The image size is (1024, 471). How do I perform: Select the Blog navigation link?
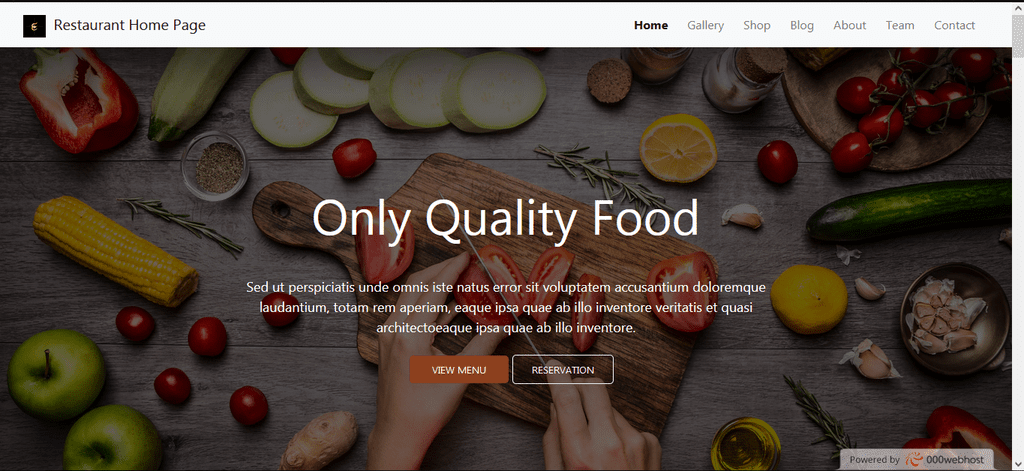[802, 25]
